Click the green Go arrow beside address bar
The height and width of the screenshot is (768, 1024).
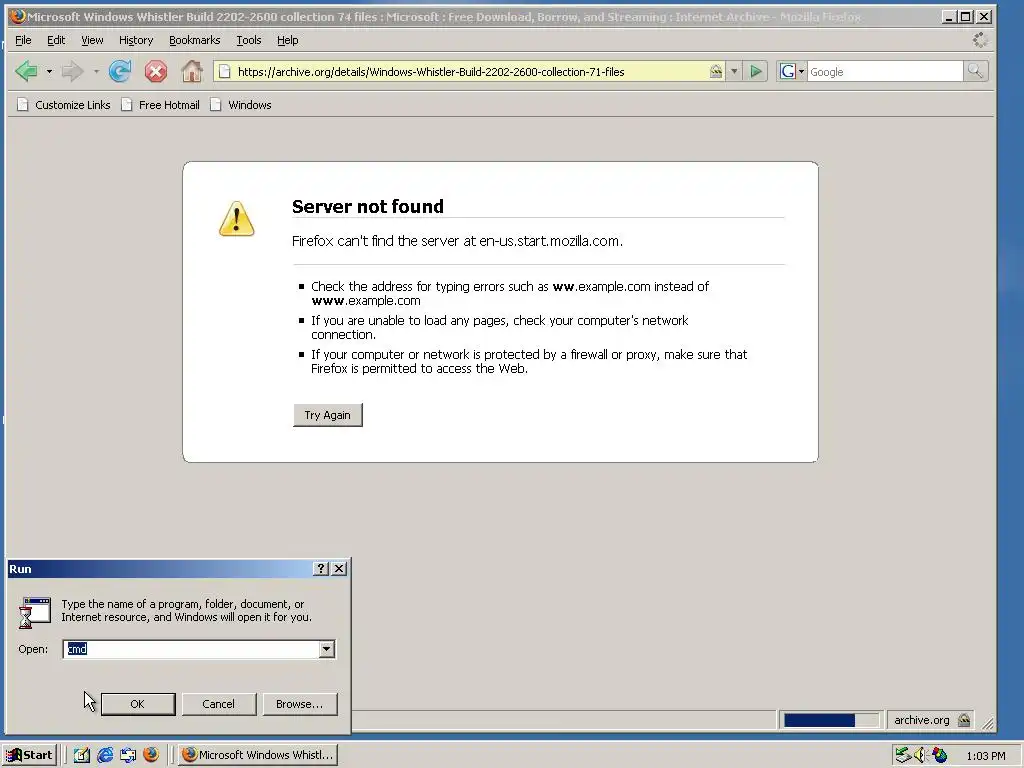tap(756, 71)
